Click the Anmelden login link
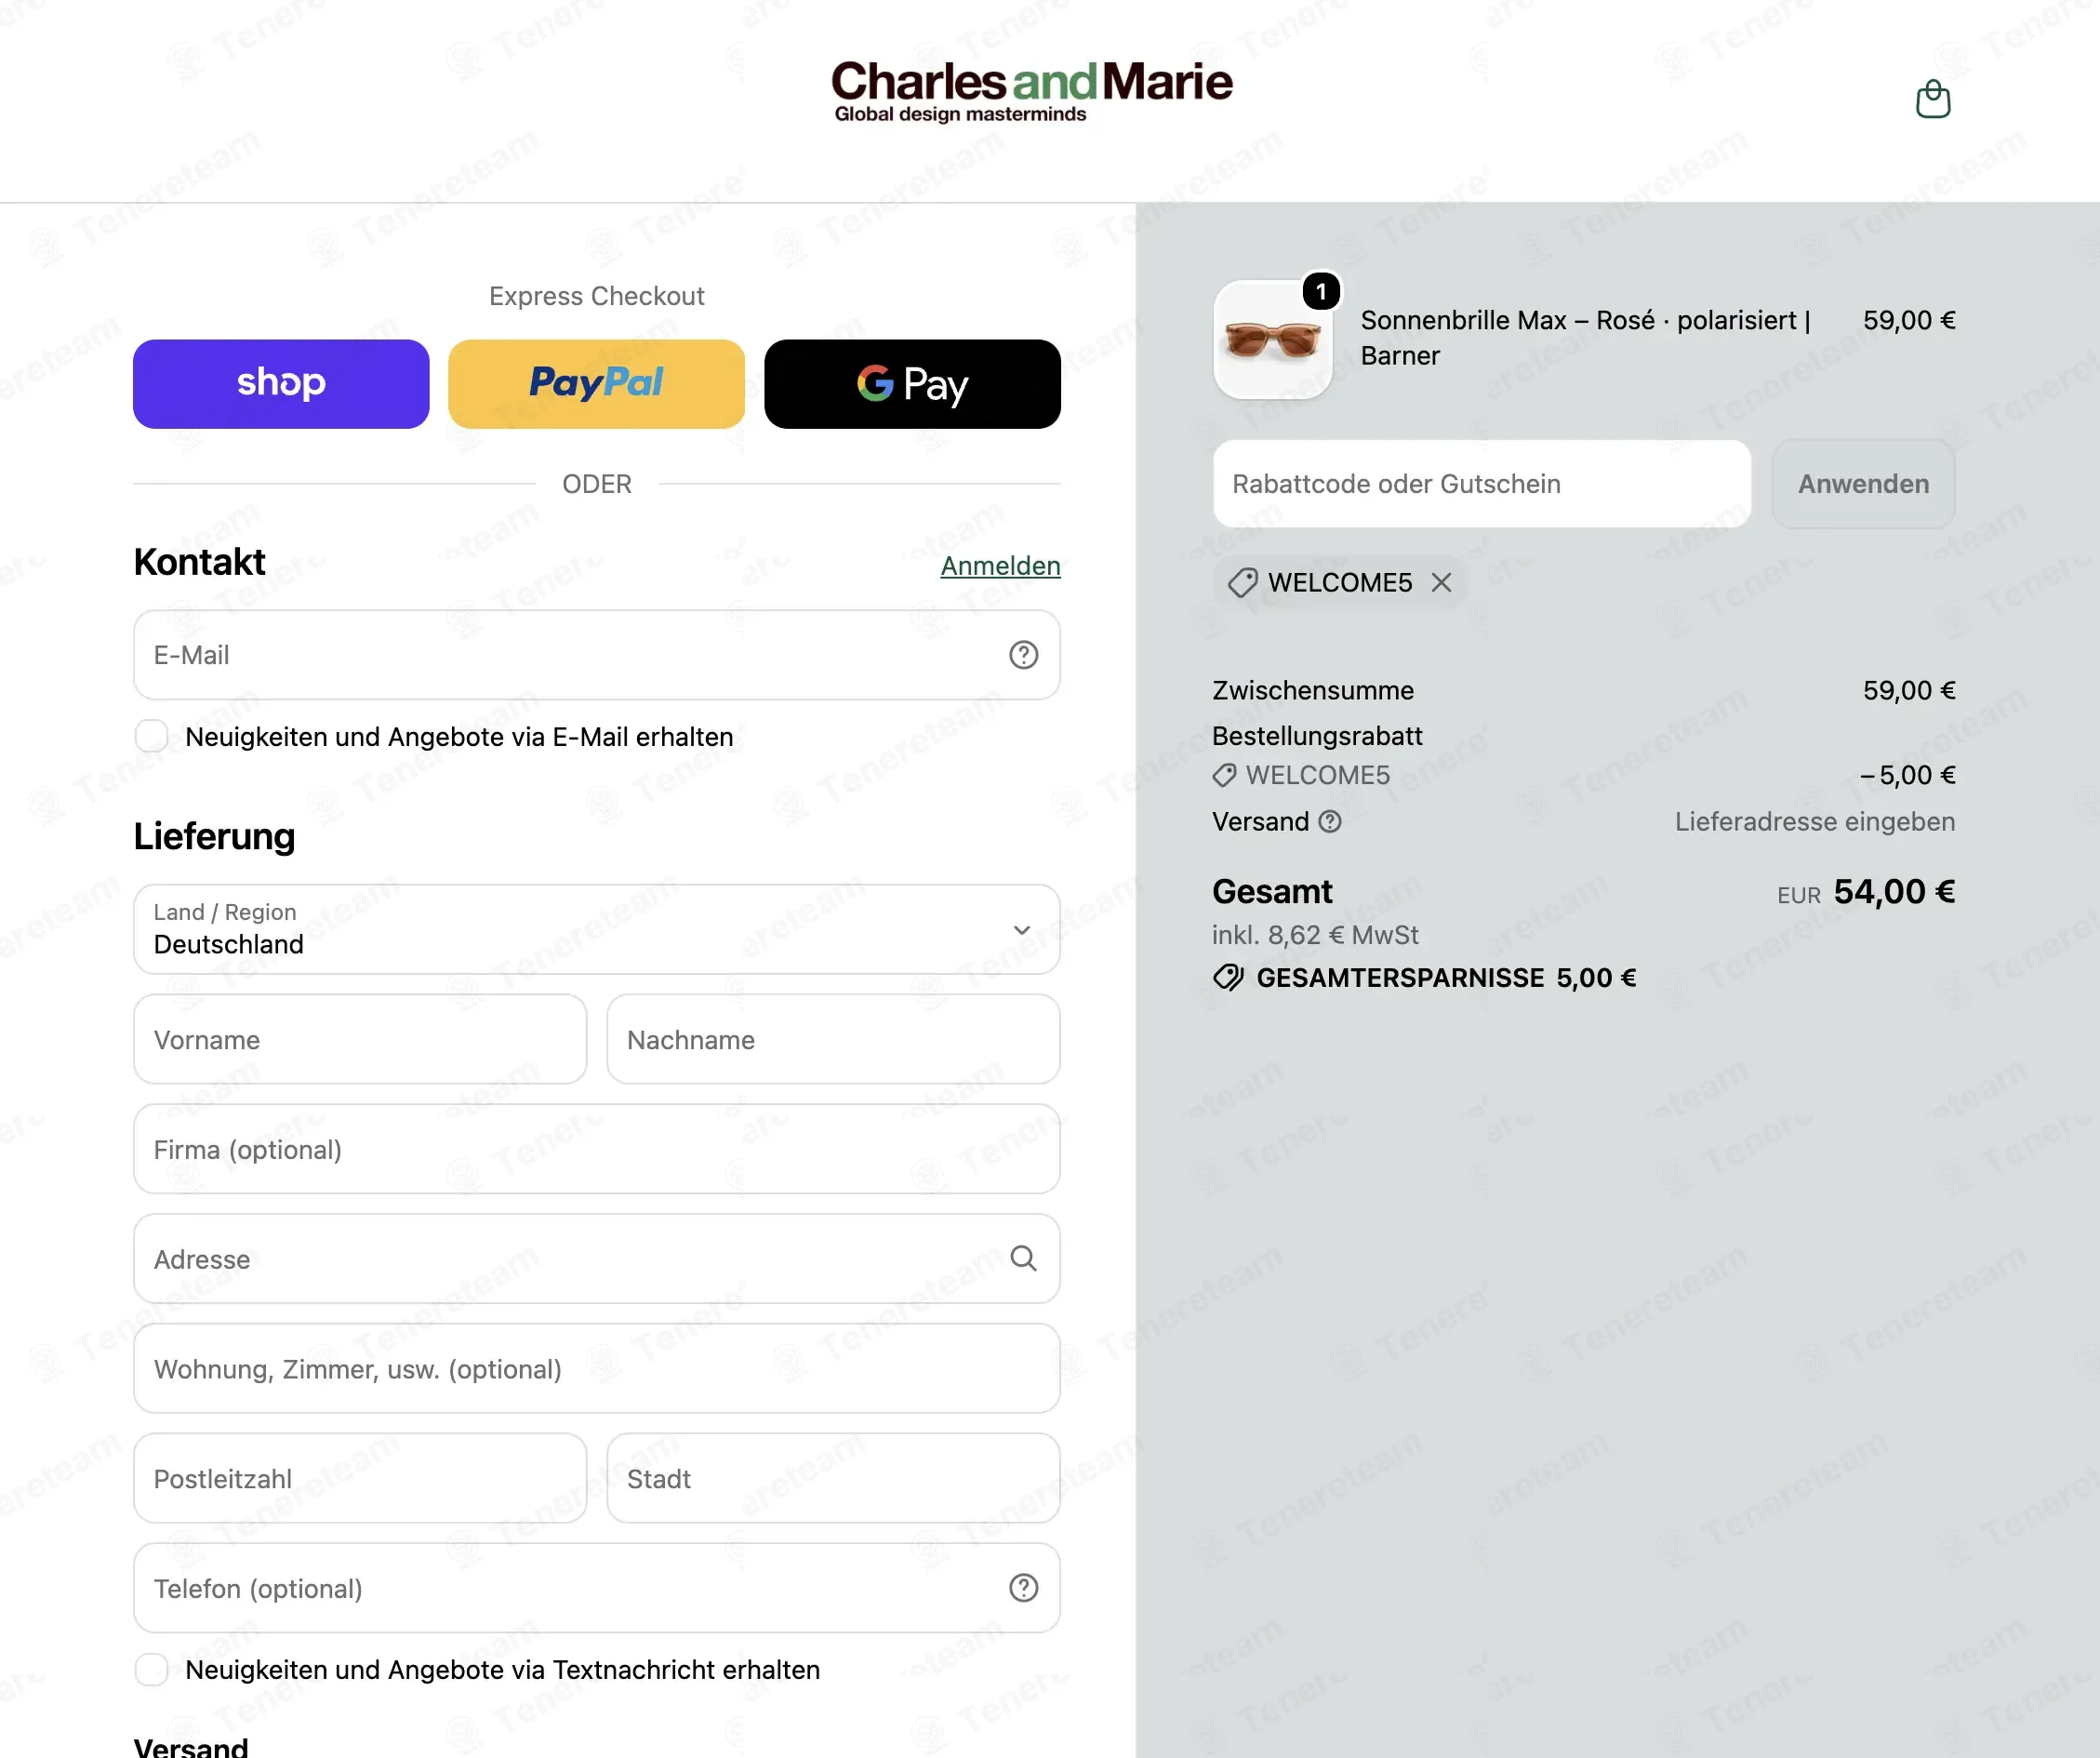 (x=1000, y=566)
